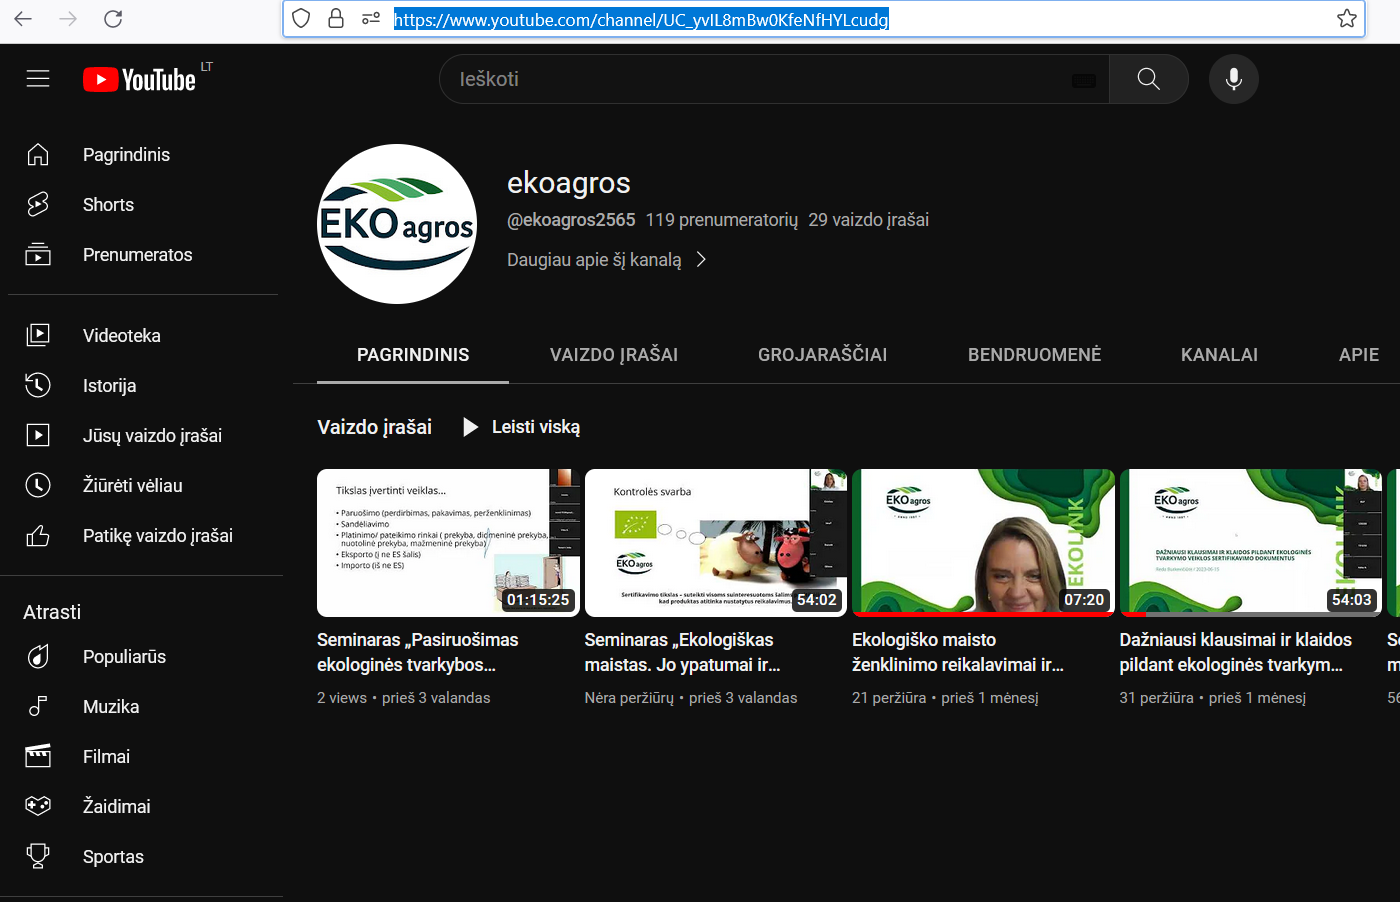Click the Prenumeratos sidebar label
This screenshot has height=902, width=1400.
[x=137, y=255]
